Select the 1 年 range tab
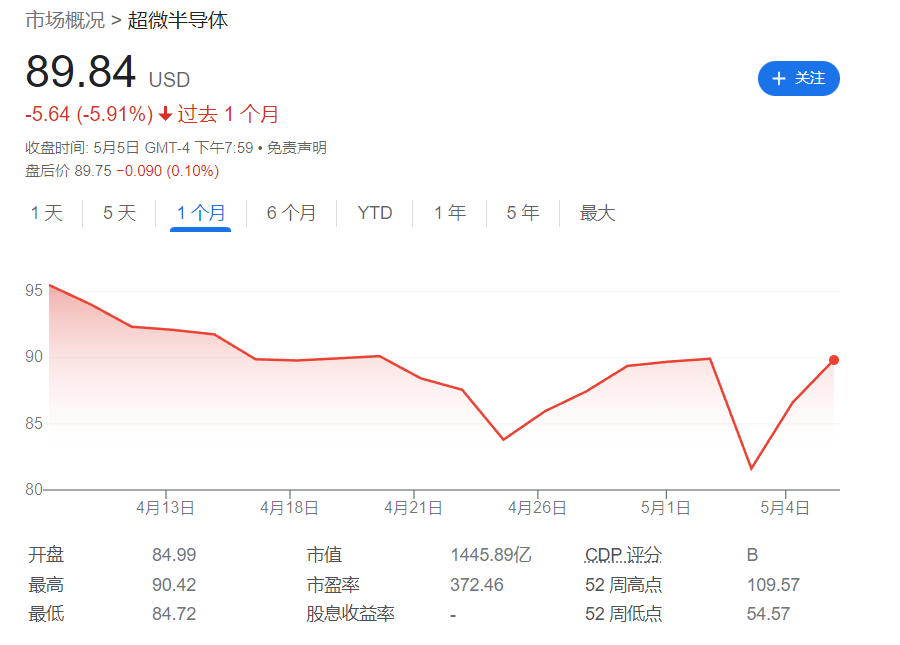The width and height of the screenshot is (900, 645). pos(450,213)
